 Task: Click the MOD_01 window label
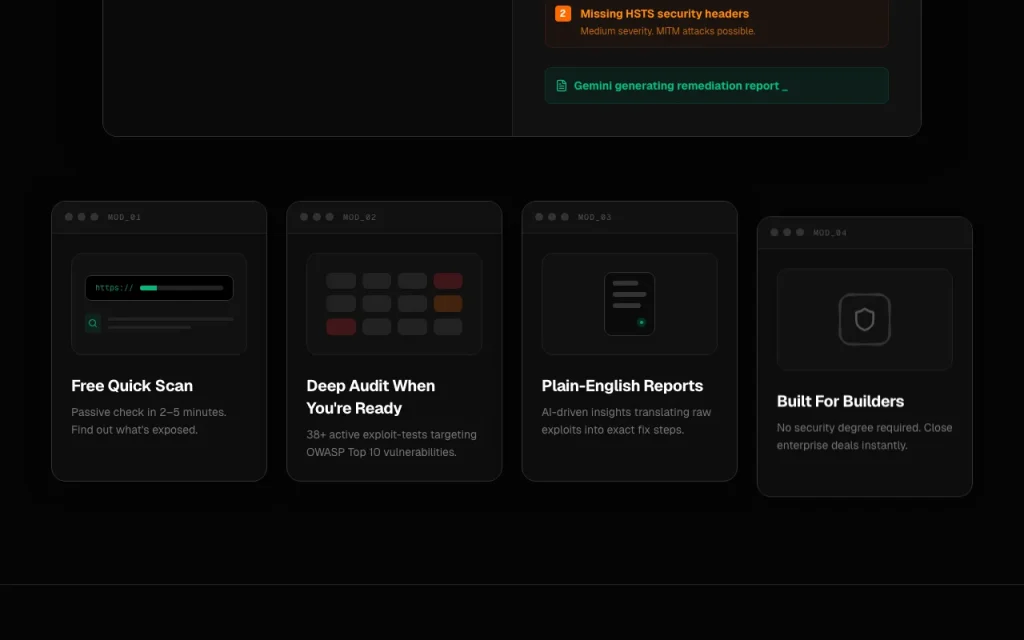pos(124,217)
